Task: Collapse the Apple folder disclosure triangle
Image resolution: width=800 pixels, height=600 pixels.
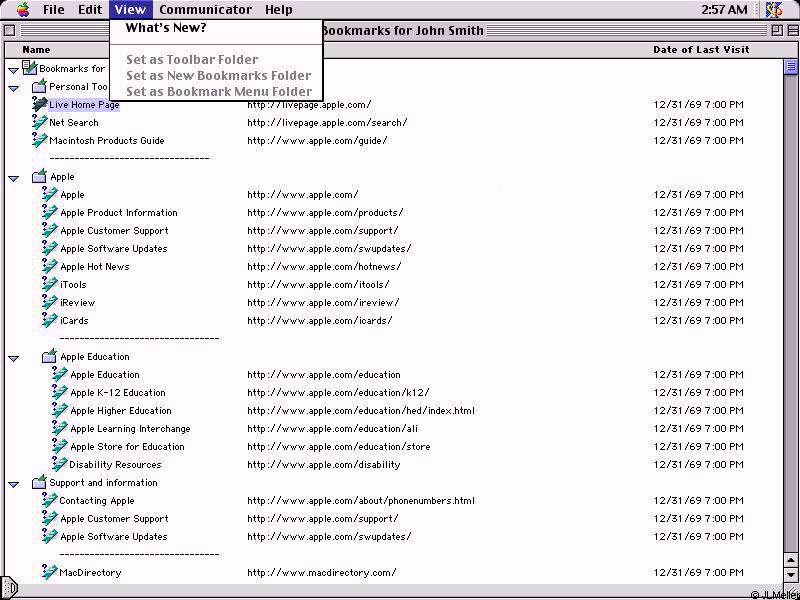Action: point(14,178)
